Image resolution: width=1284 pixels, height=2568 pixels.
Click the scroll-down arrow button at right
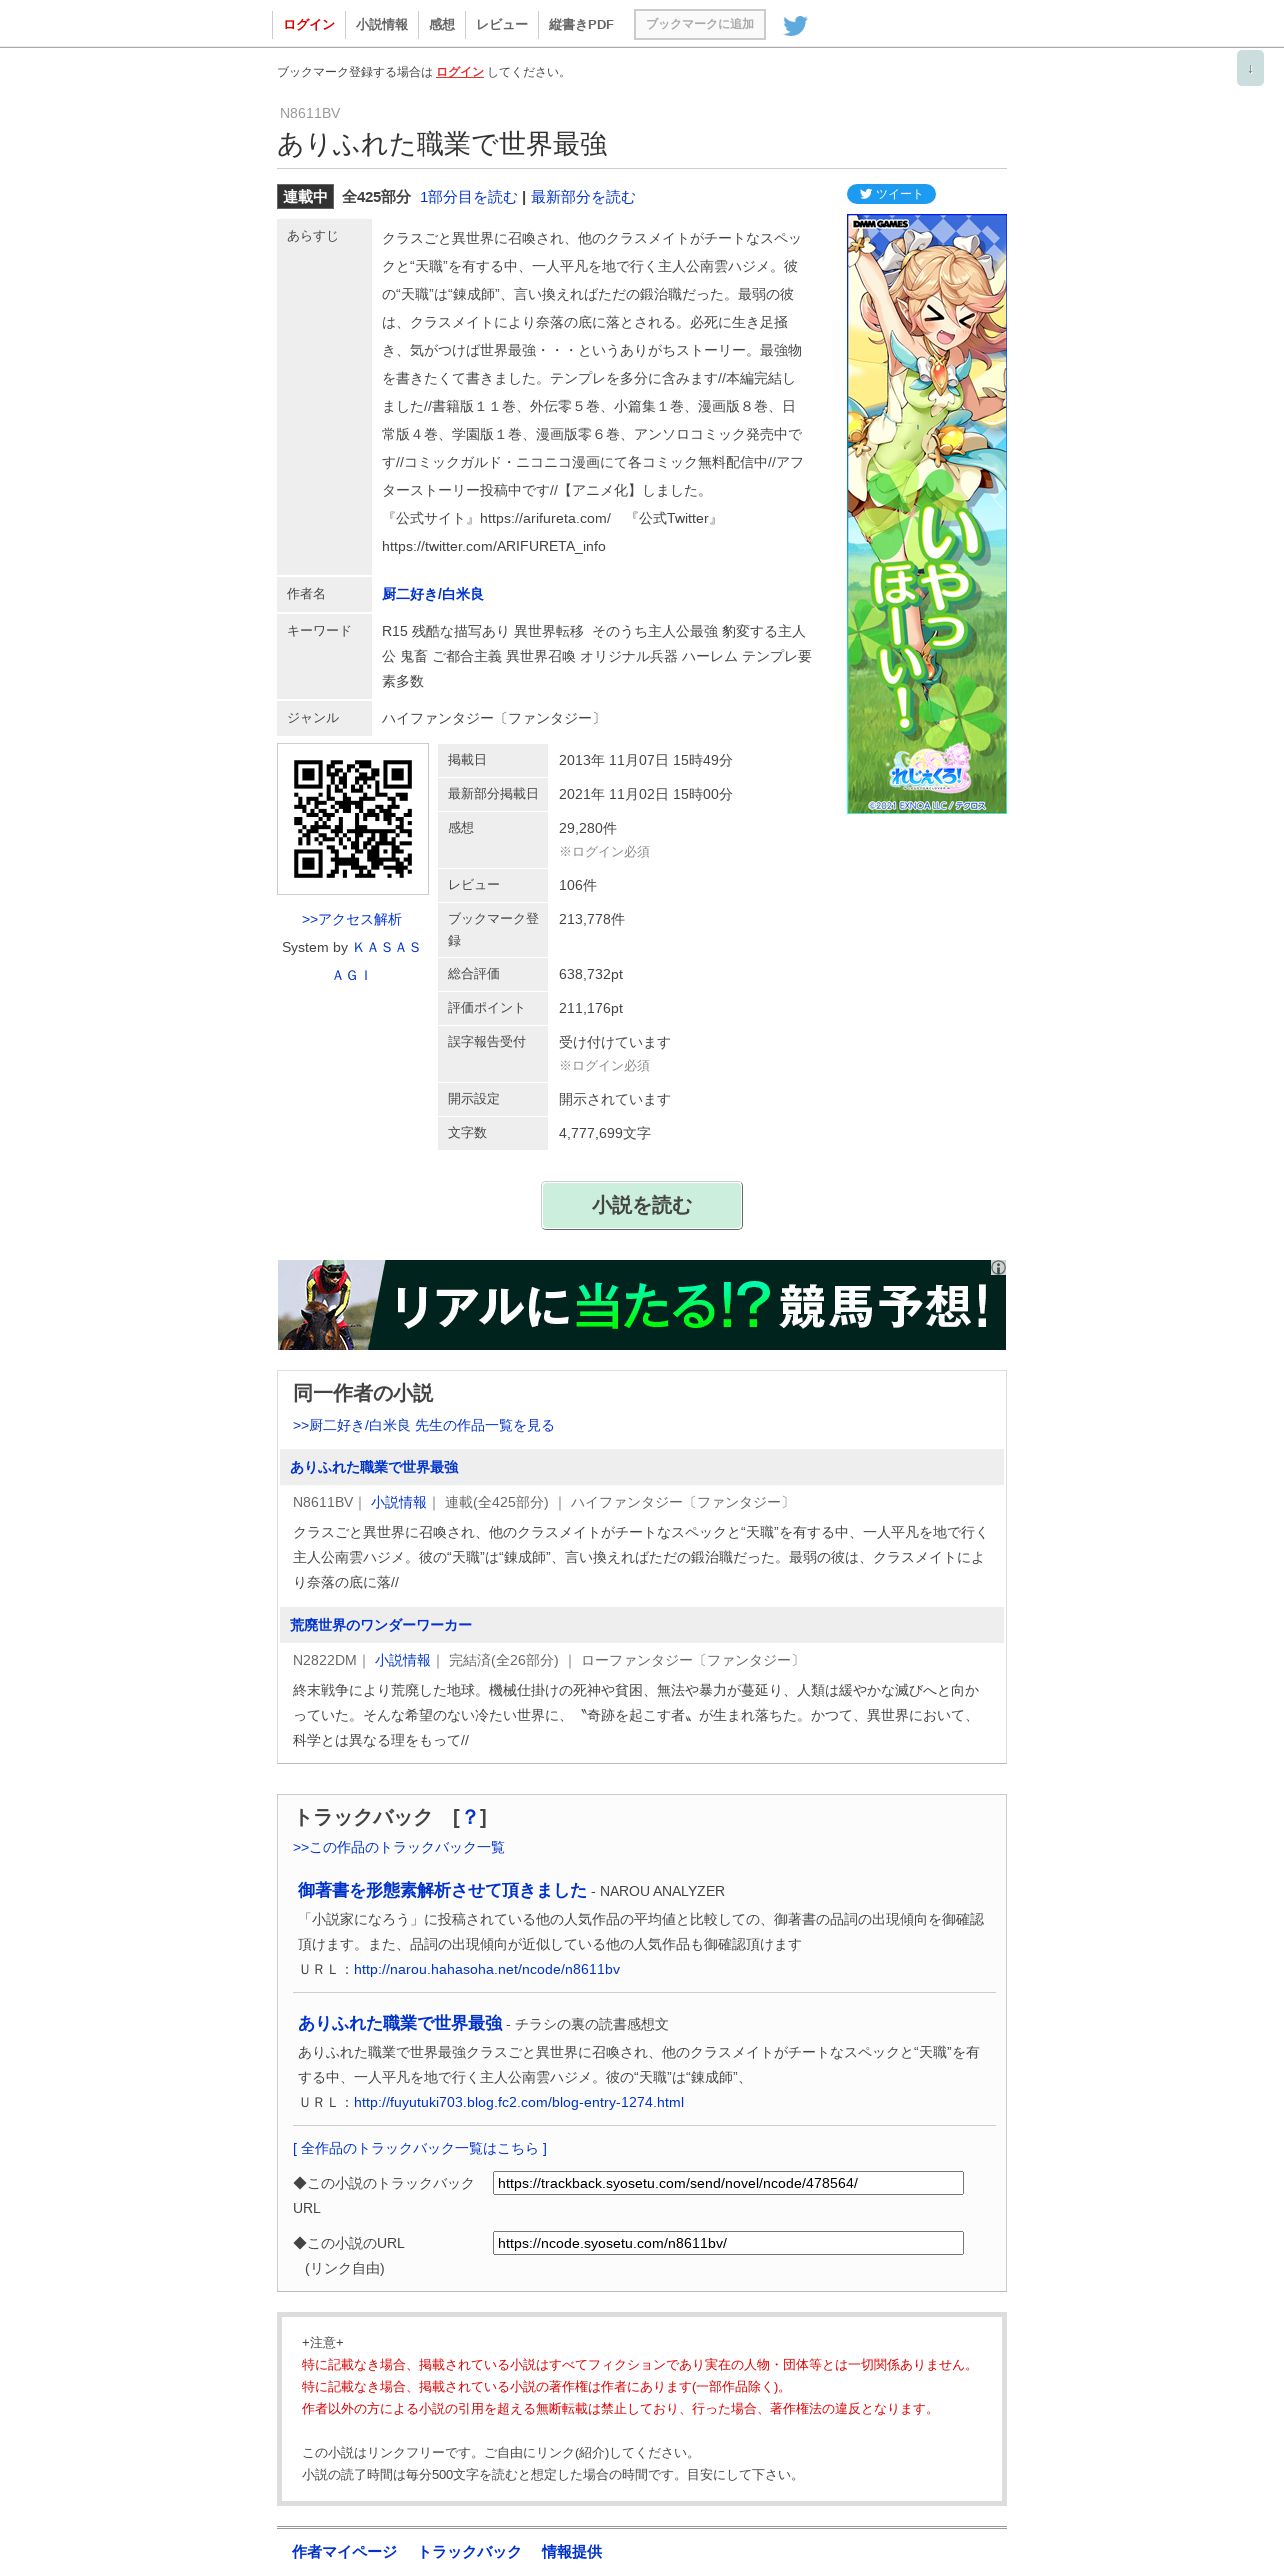point(1250,68)
